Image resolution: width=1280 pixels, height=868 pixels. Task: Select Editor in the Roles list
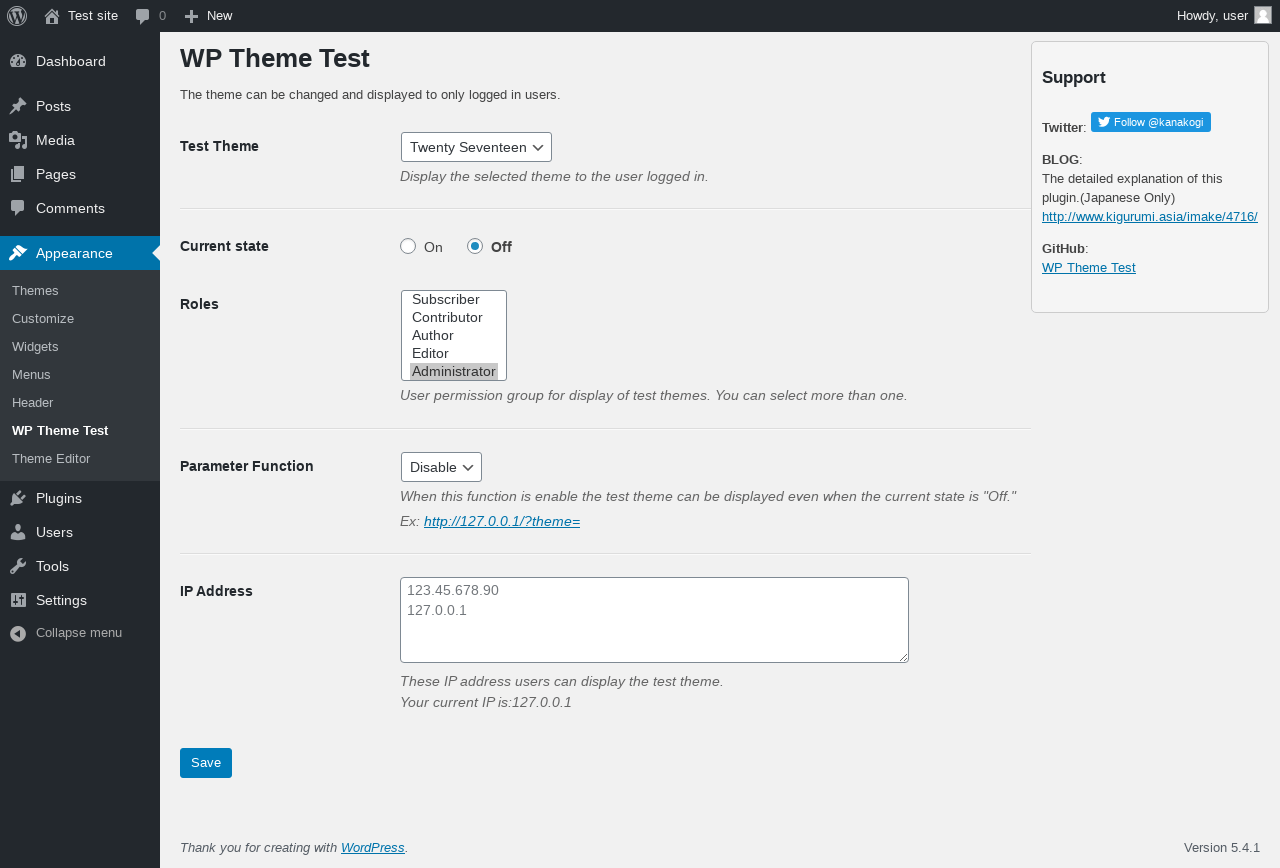click(454, 353)
